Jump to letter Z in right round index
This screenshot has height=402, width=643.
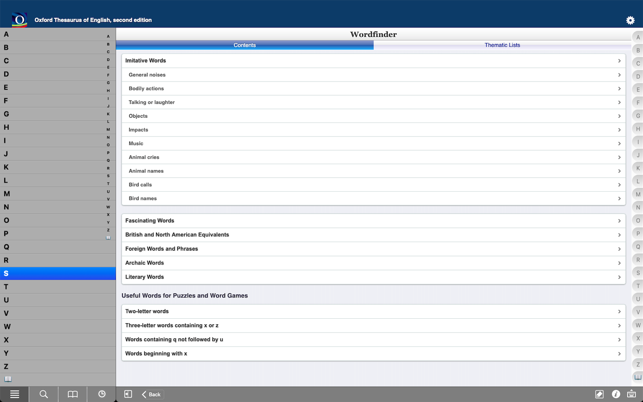(x=638, y=364)
